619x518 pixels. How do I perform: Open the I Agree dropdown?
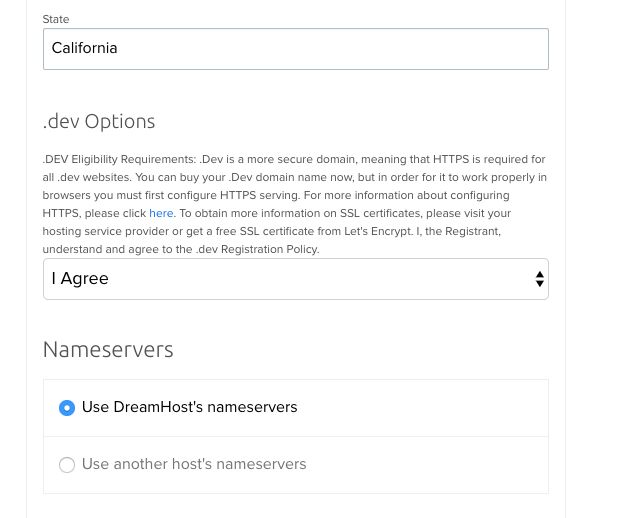coord(295,279)
